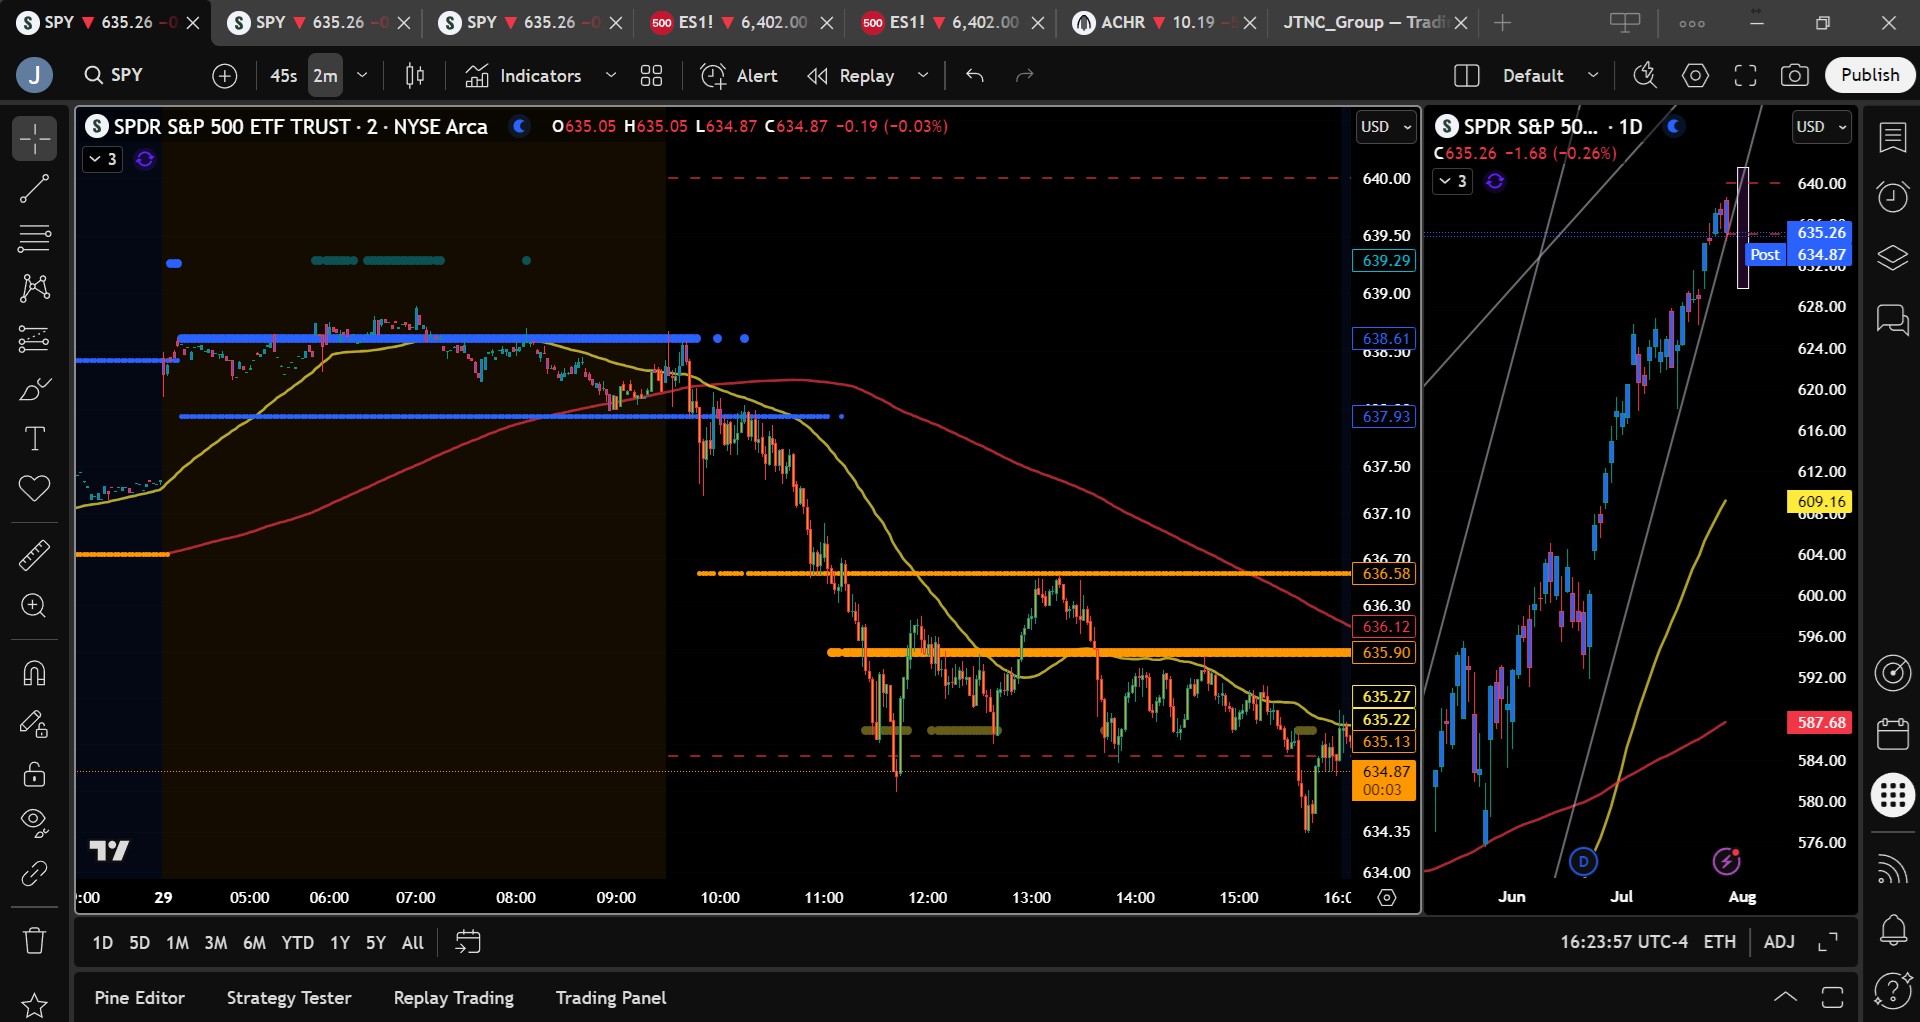Open the pattern drawing tools

click(x=34, y=288)
